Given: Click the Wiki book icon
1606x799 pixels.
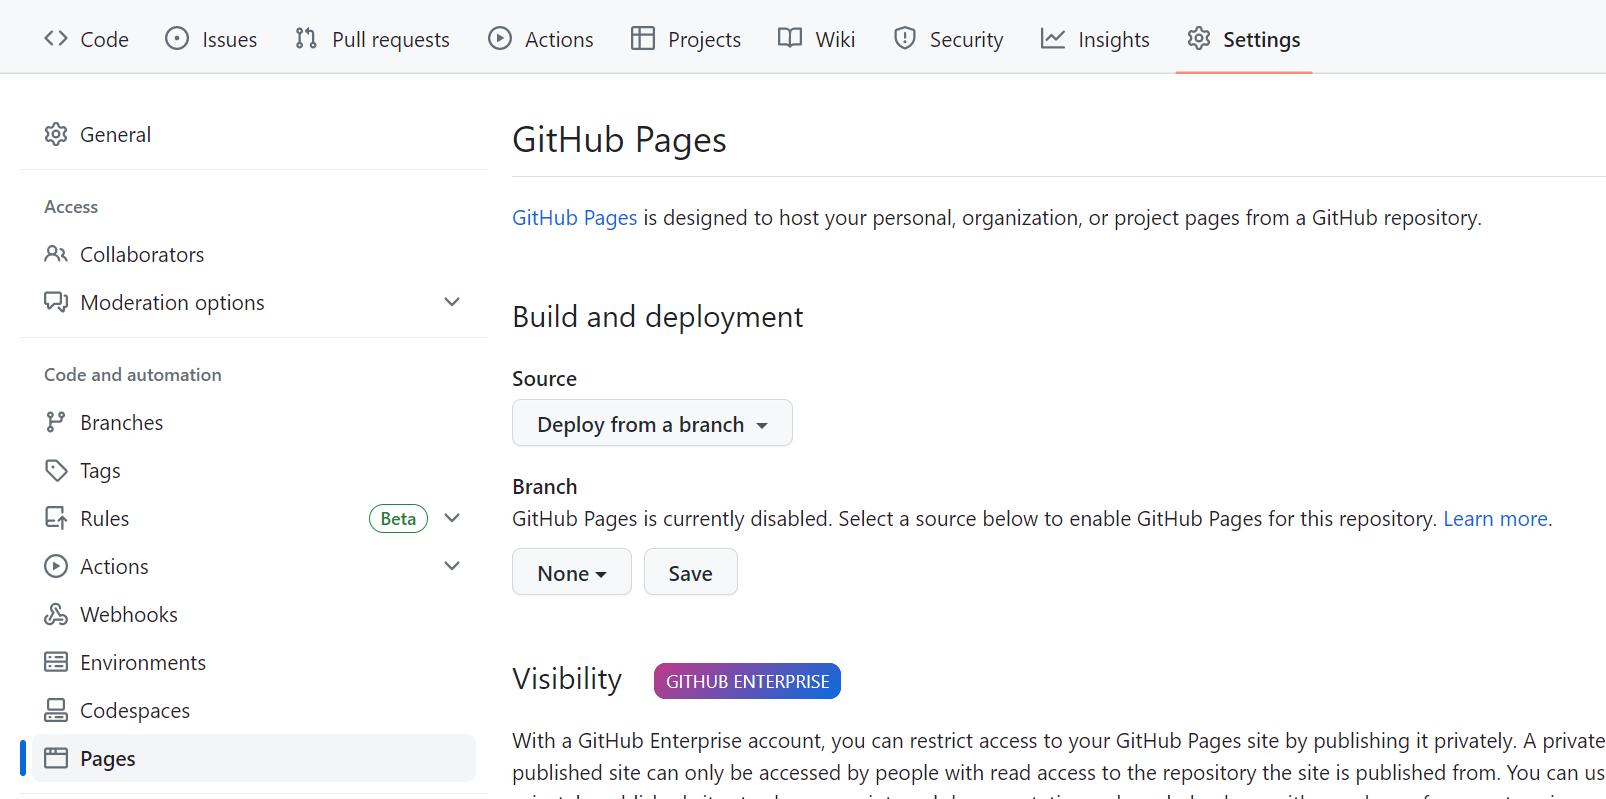Looking at the screenshot, I should [x=790, y=39].
